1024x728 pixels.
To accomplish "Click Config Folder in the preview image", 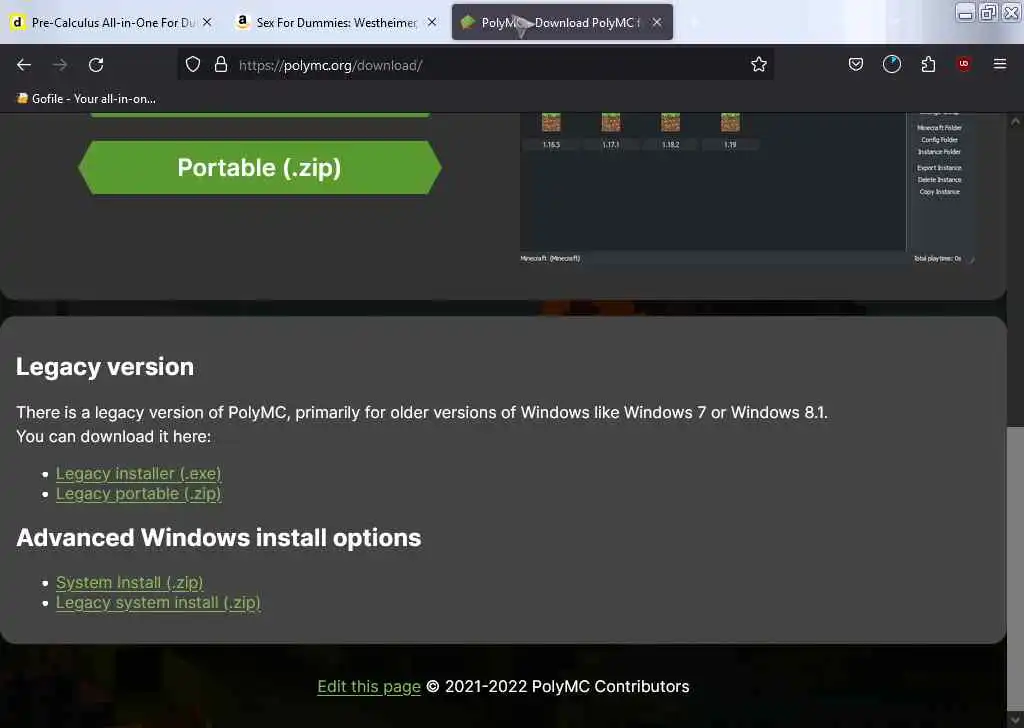I will [x=939, y=140].
